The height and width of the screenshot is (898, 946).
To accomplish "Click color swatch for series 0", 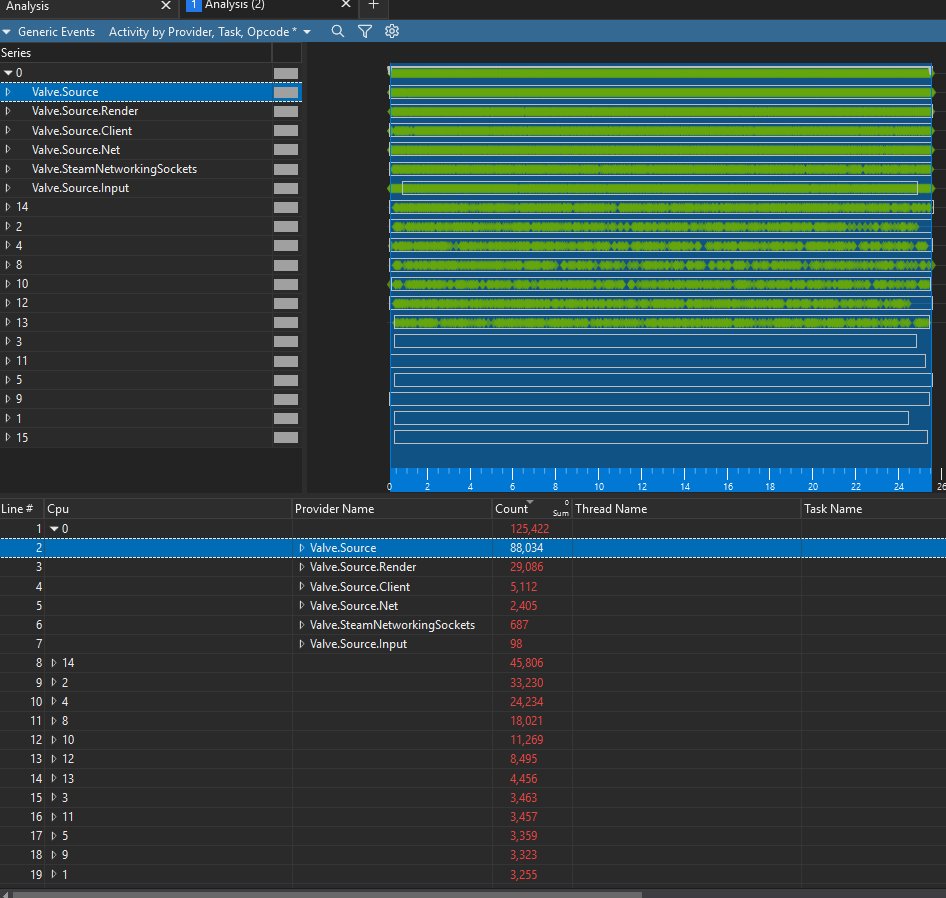I will pyautogui.click(x=286, y=73).
